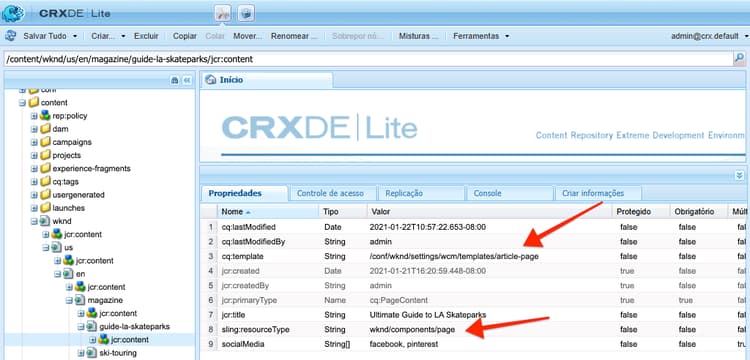Click the search magnifier by path field
Viewport: 750px width, 360px height.
tap(739, 59)
